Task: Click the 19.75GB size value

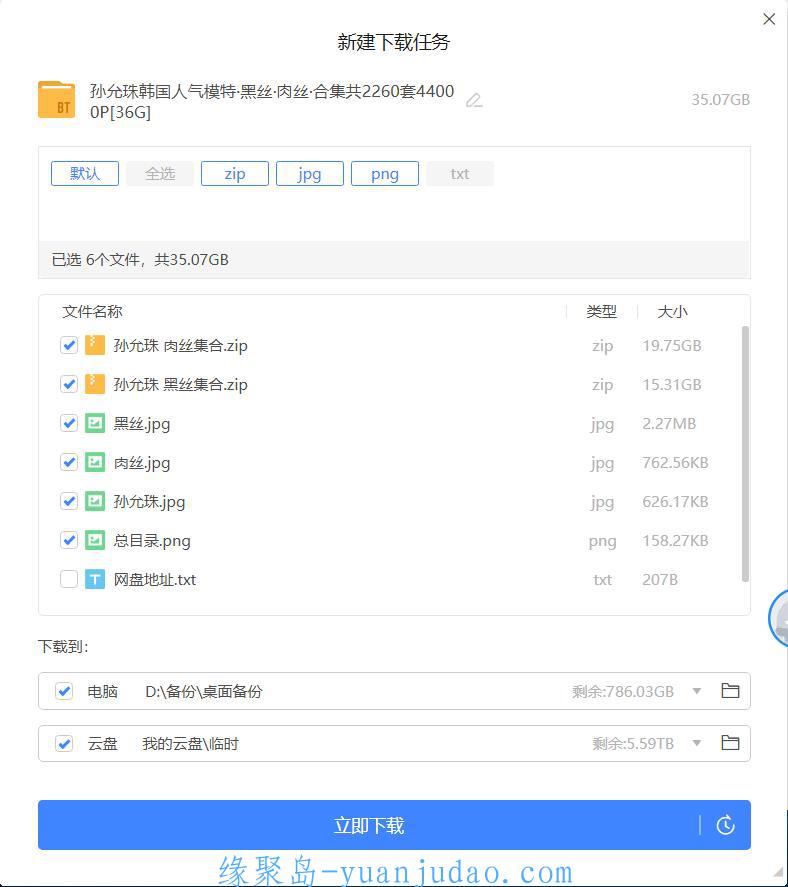Action: (x=671, y=346)
